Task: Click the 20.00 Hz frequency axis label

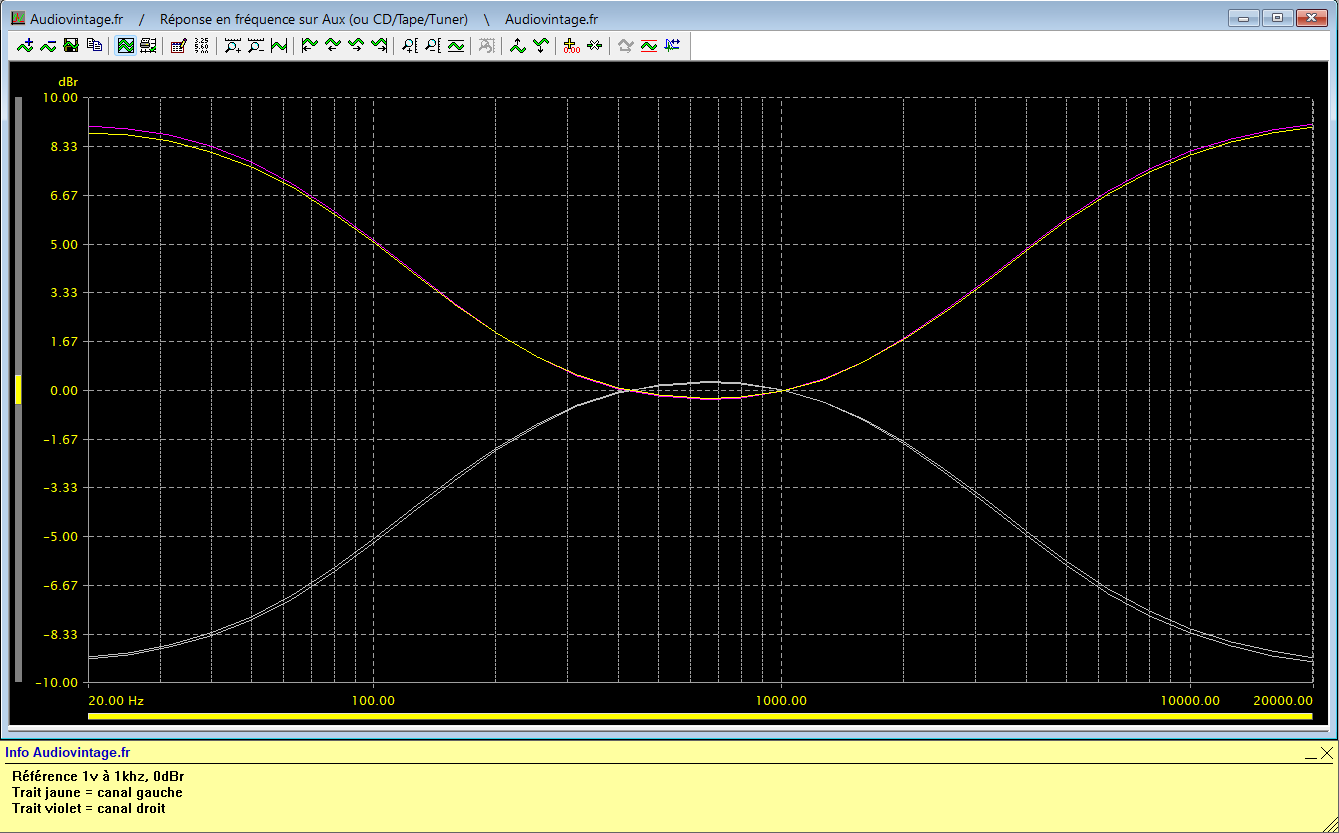Action: [116, 700]
